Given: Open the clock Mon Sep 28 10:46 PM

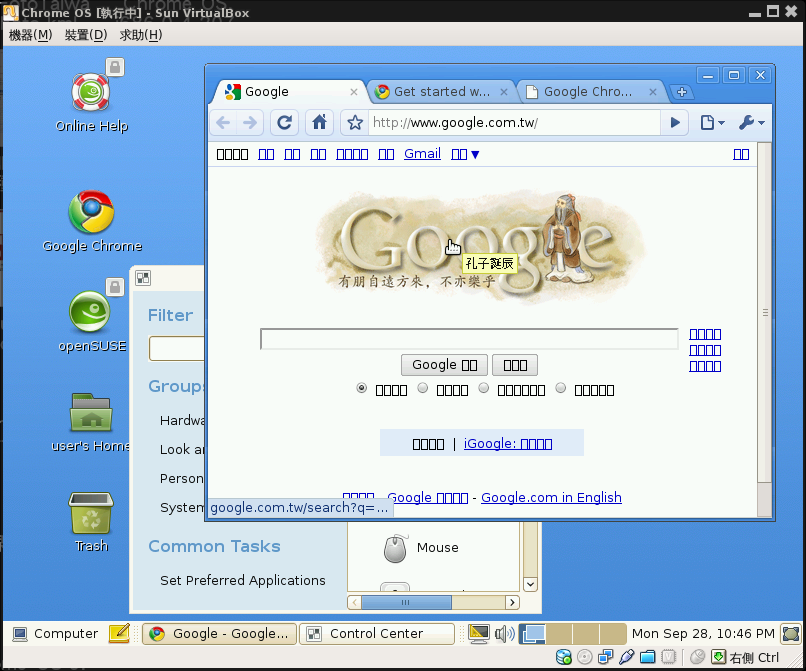Looking at the screenshot, I should pos(703,633).
